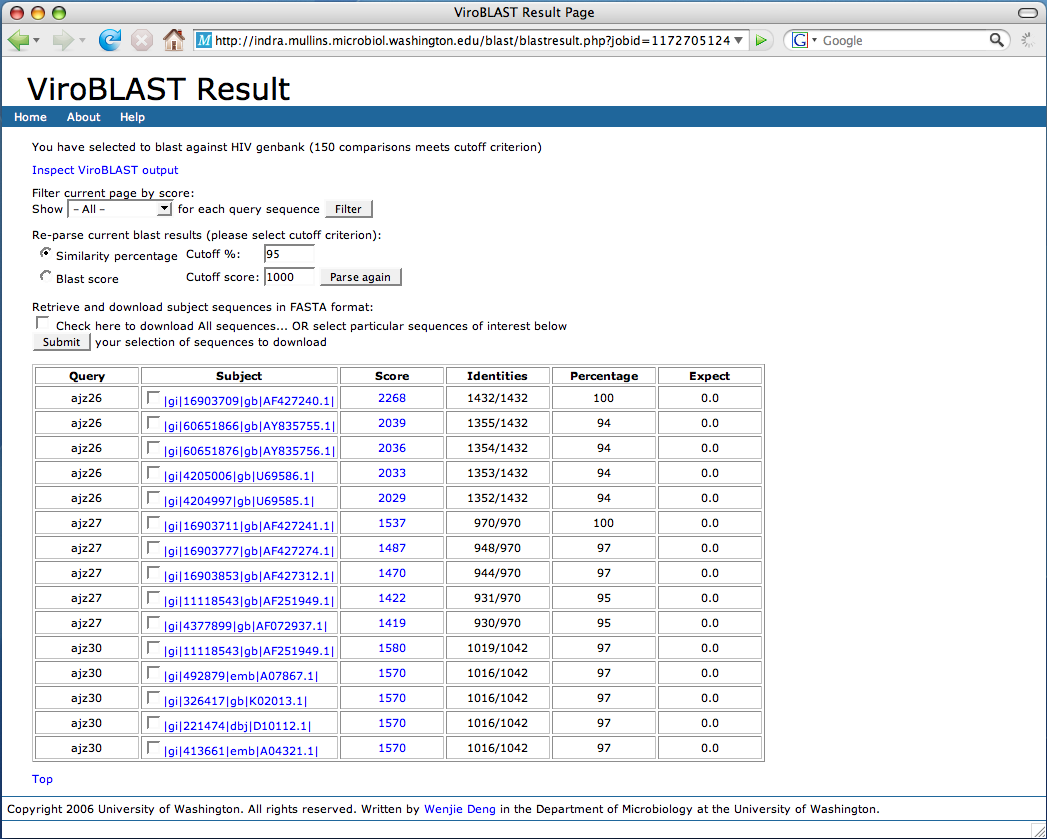Click the site favicon in the address bar
Image resolution: width=1047 pixels, height=839 pixels.
204,41
